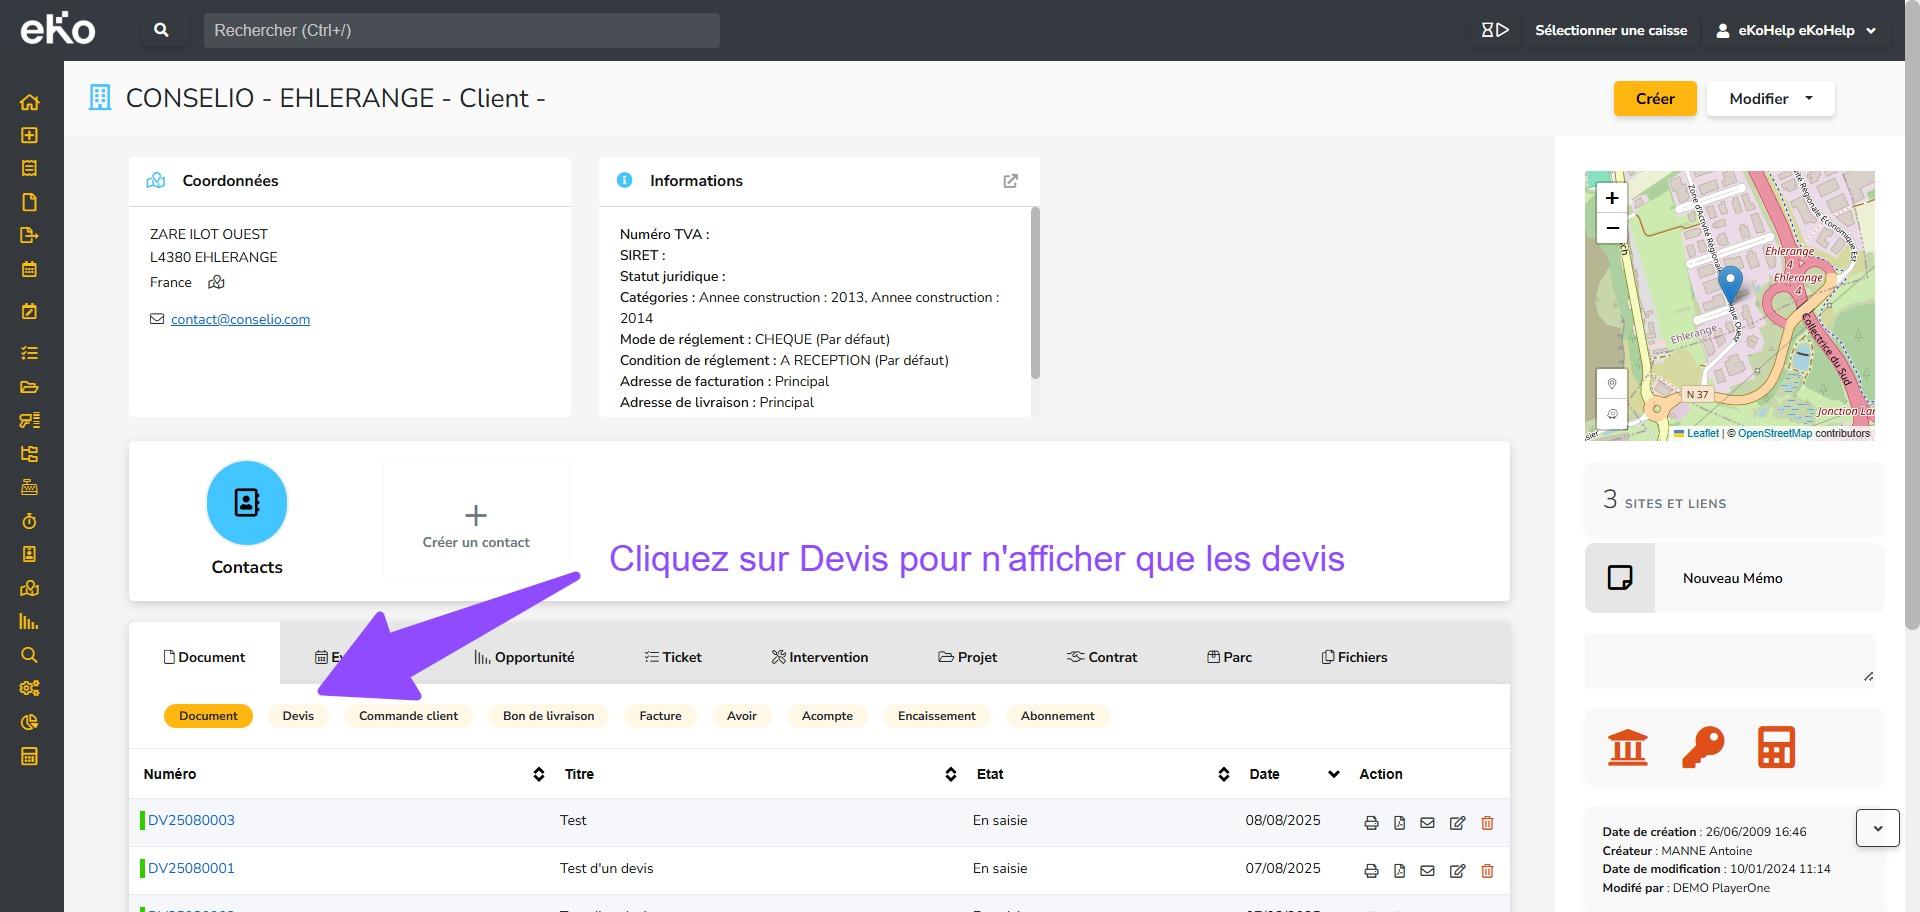
Task: Zoom in on the map
Action: pyautogui.click(x=1611, y=198)
